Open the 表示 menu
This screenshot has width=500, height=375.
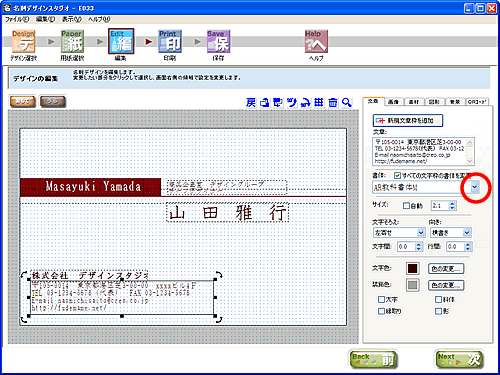pos(72,19)
